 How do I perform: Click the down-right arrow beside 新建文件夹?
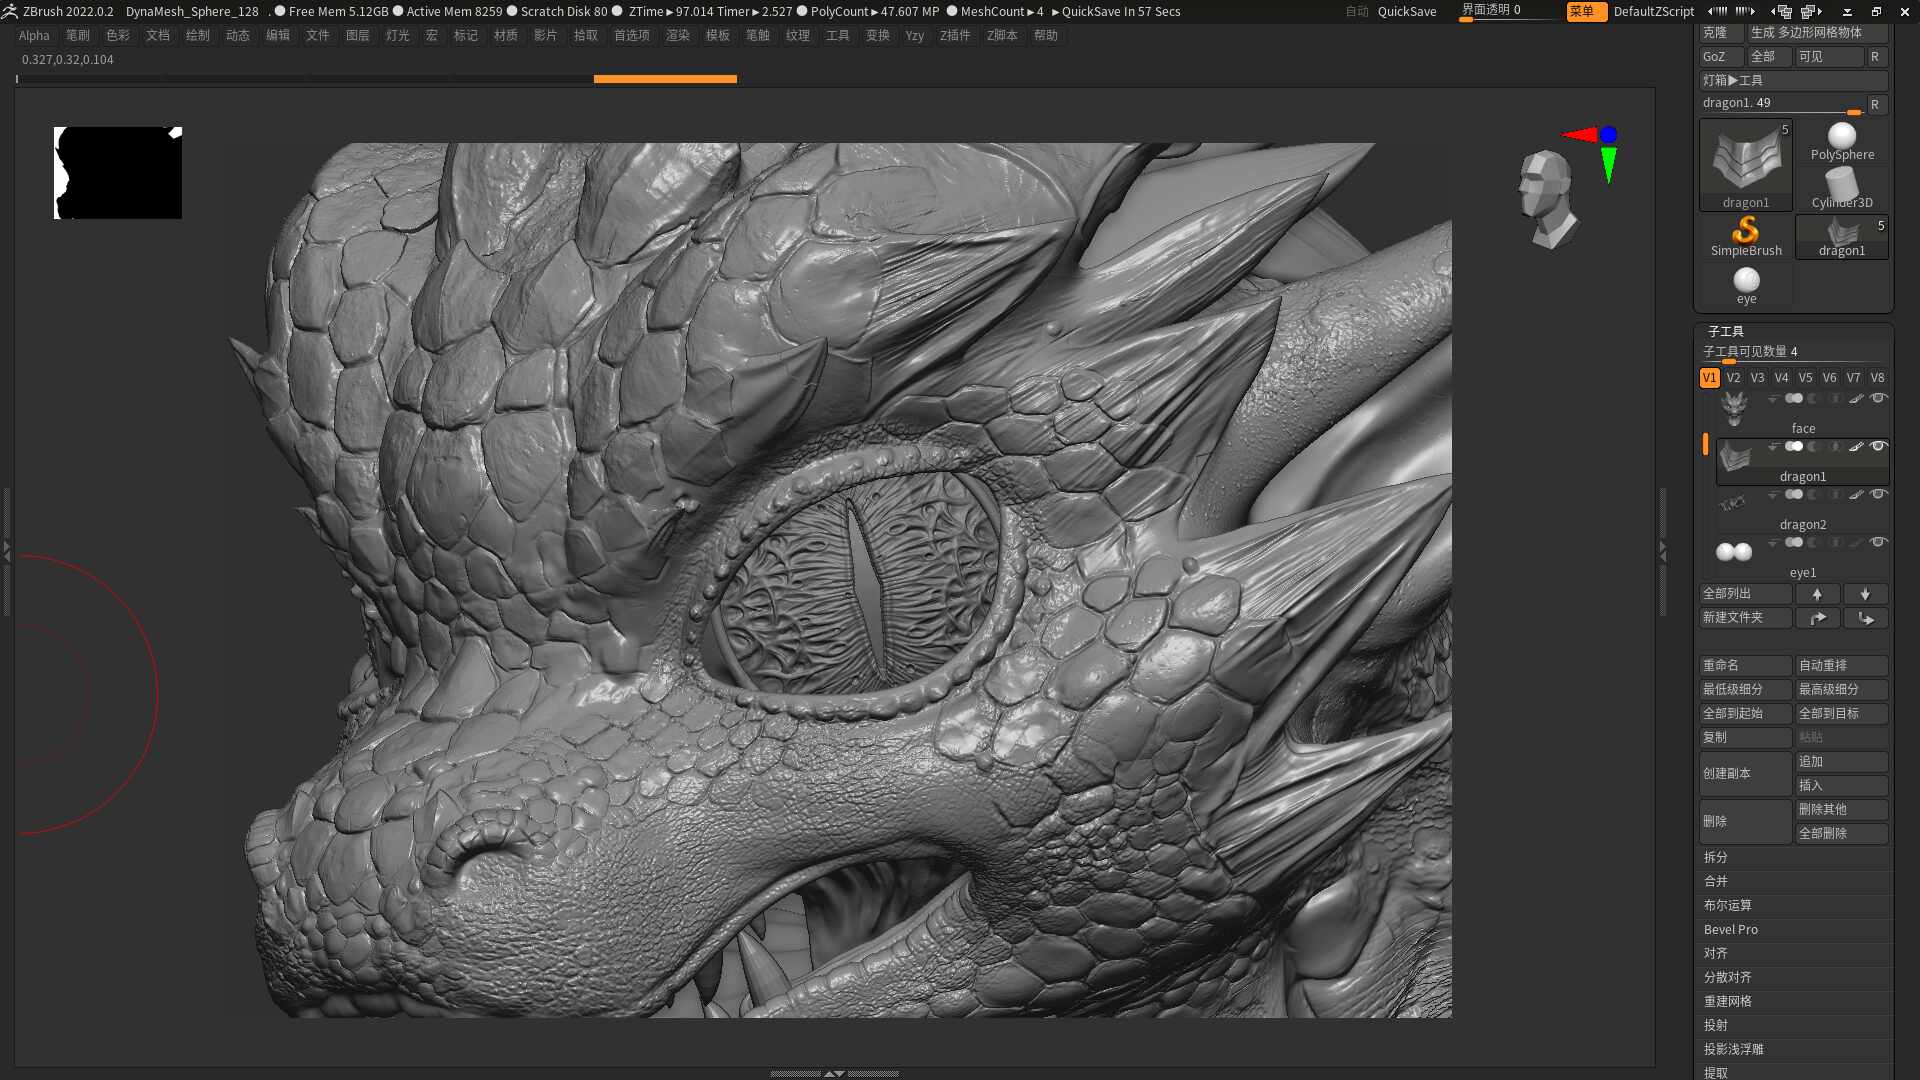1865,618
